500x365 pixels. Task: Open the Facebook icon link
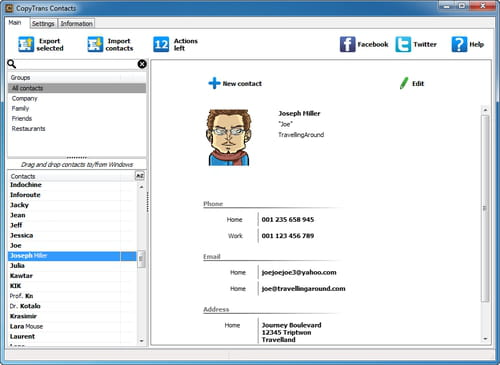(x=347, y=44)
